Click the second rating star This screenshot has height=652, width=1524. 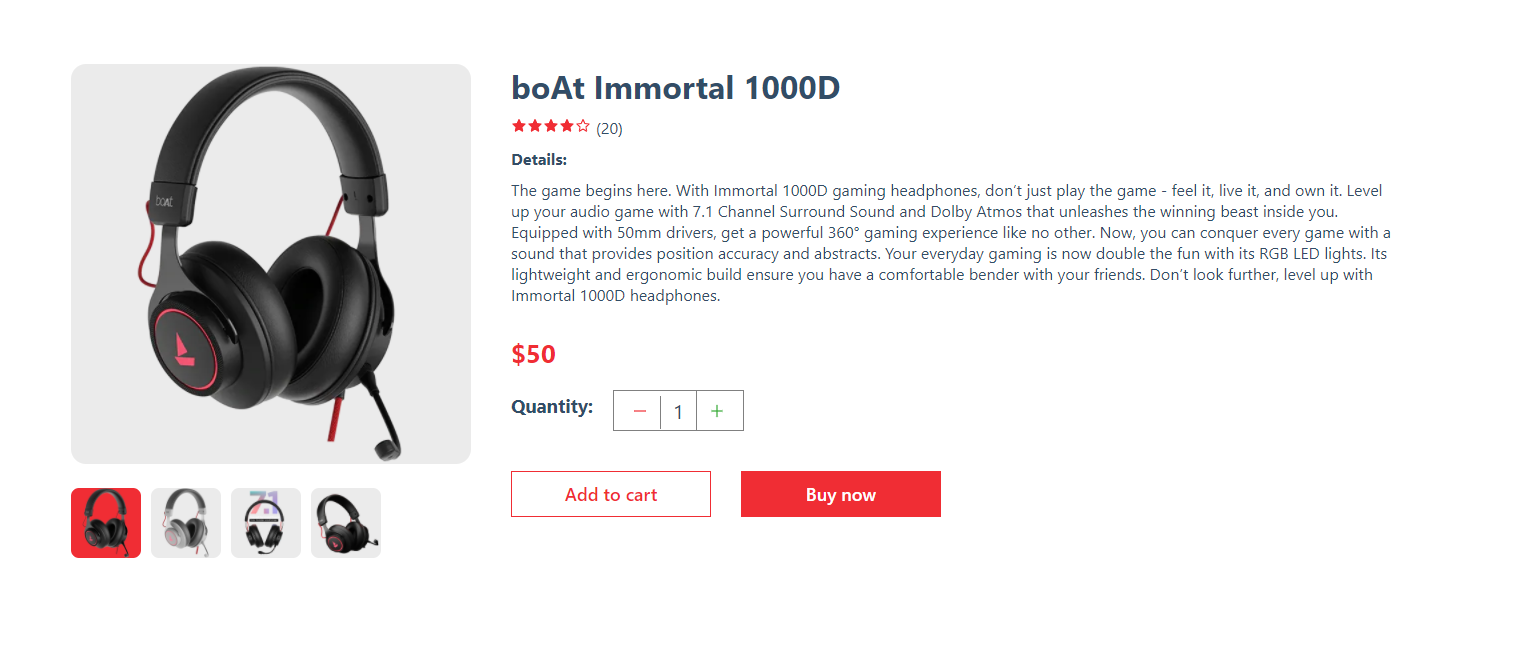point(535,126)
